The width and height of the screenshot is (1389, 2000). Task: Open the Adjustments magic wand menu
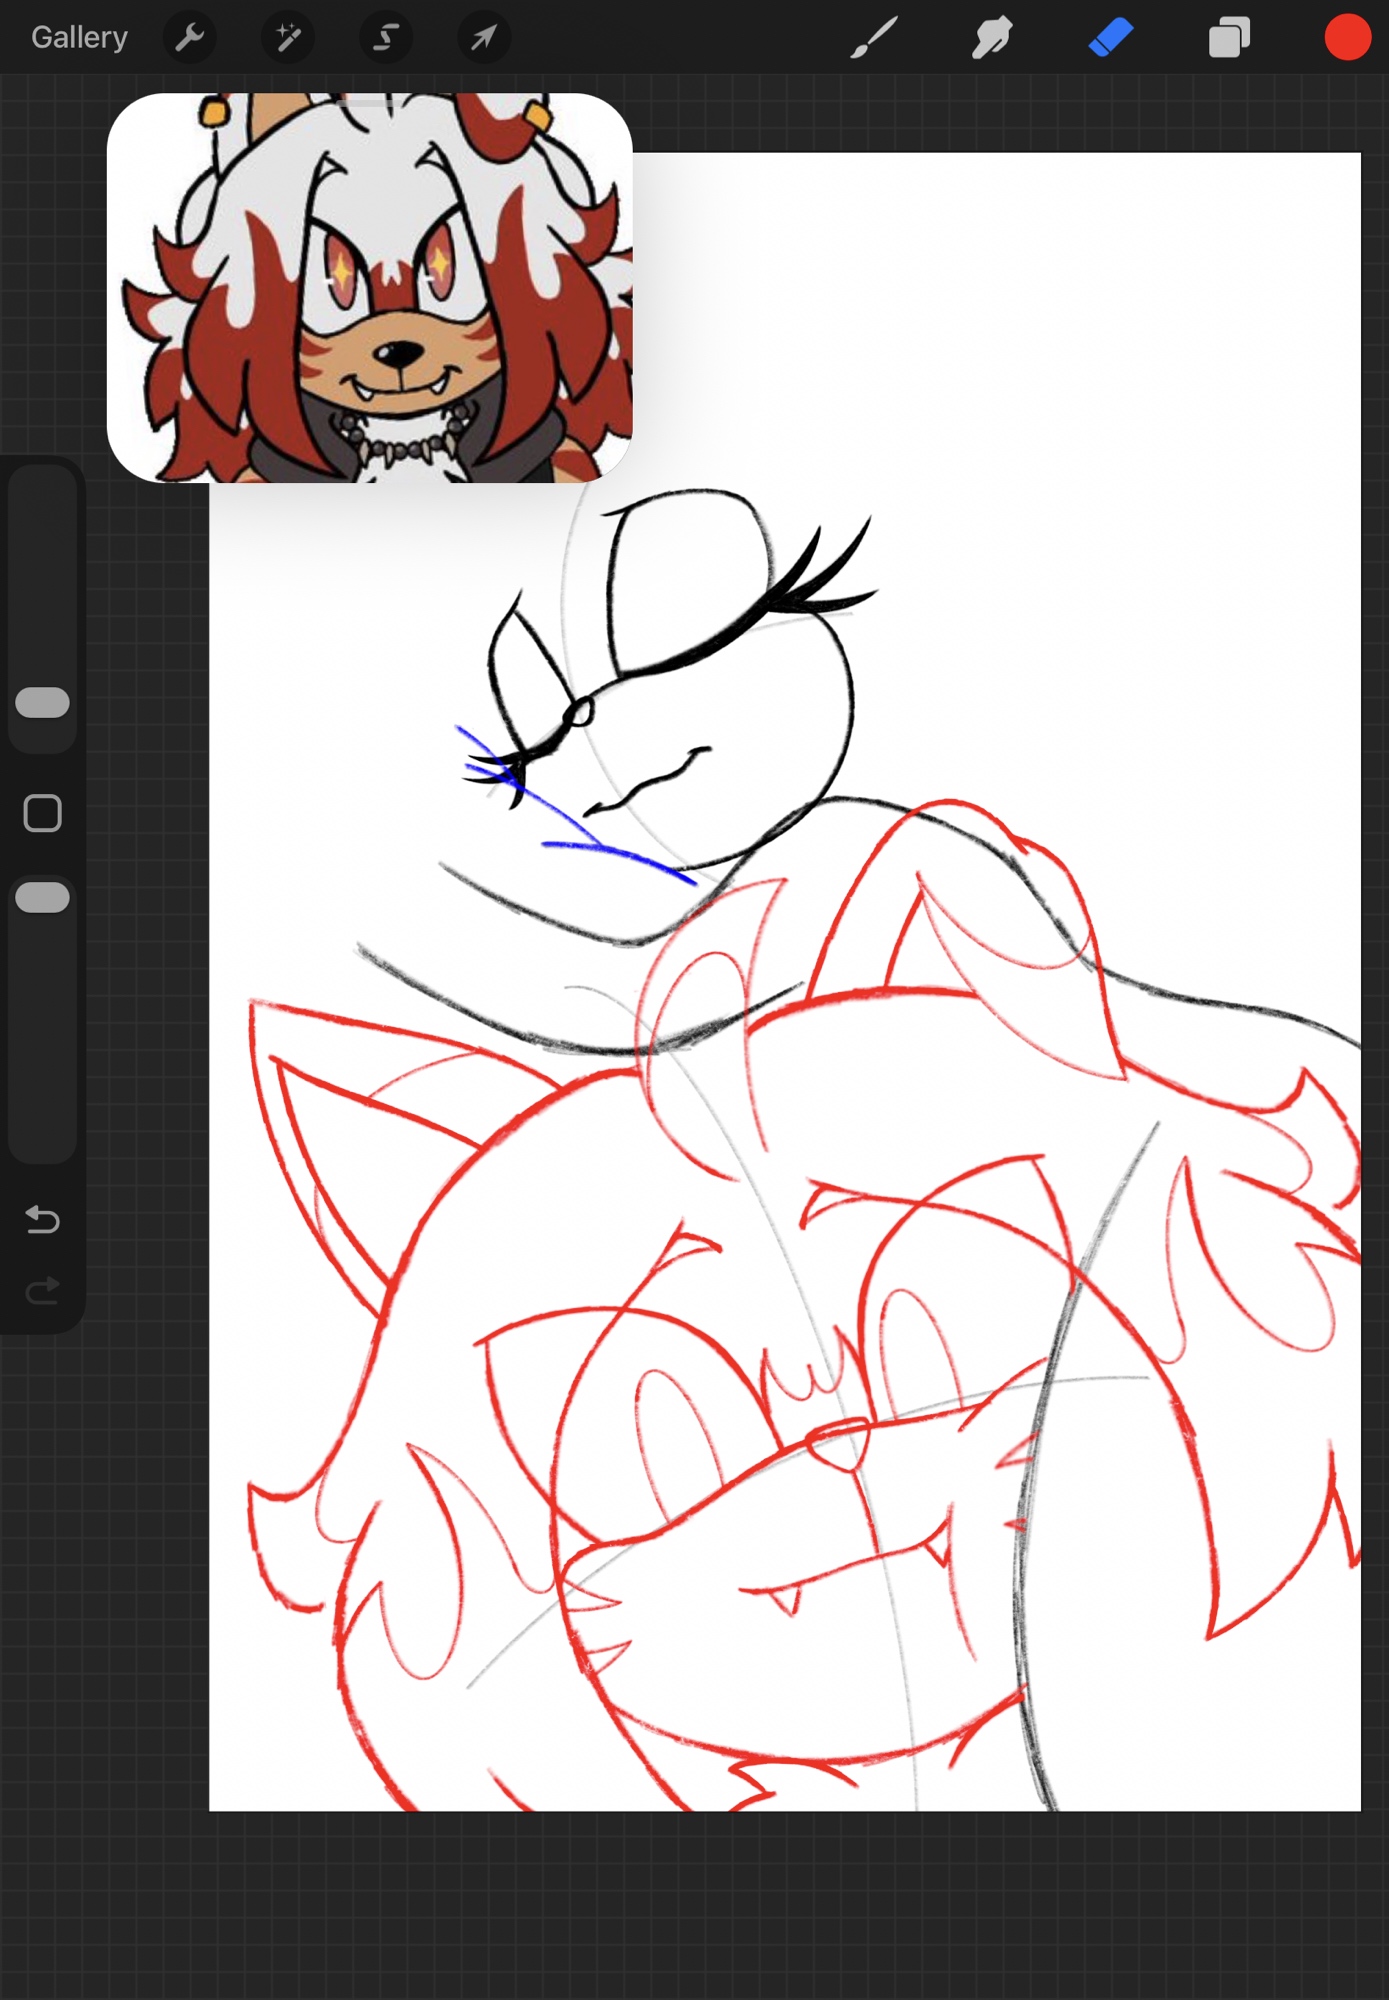coord(288,38)
